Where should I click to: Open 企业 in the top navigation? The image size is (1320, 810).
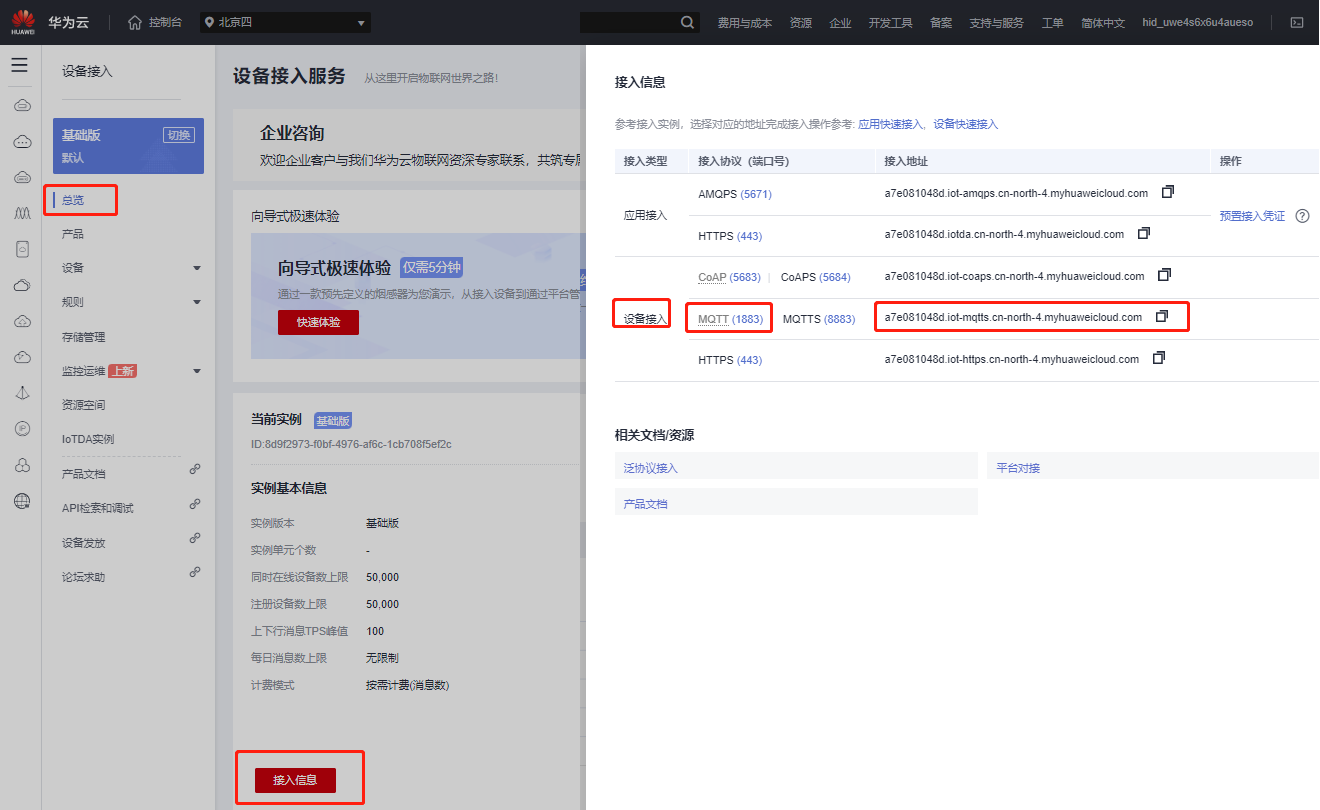pos(840,23)
